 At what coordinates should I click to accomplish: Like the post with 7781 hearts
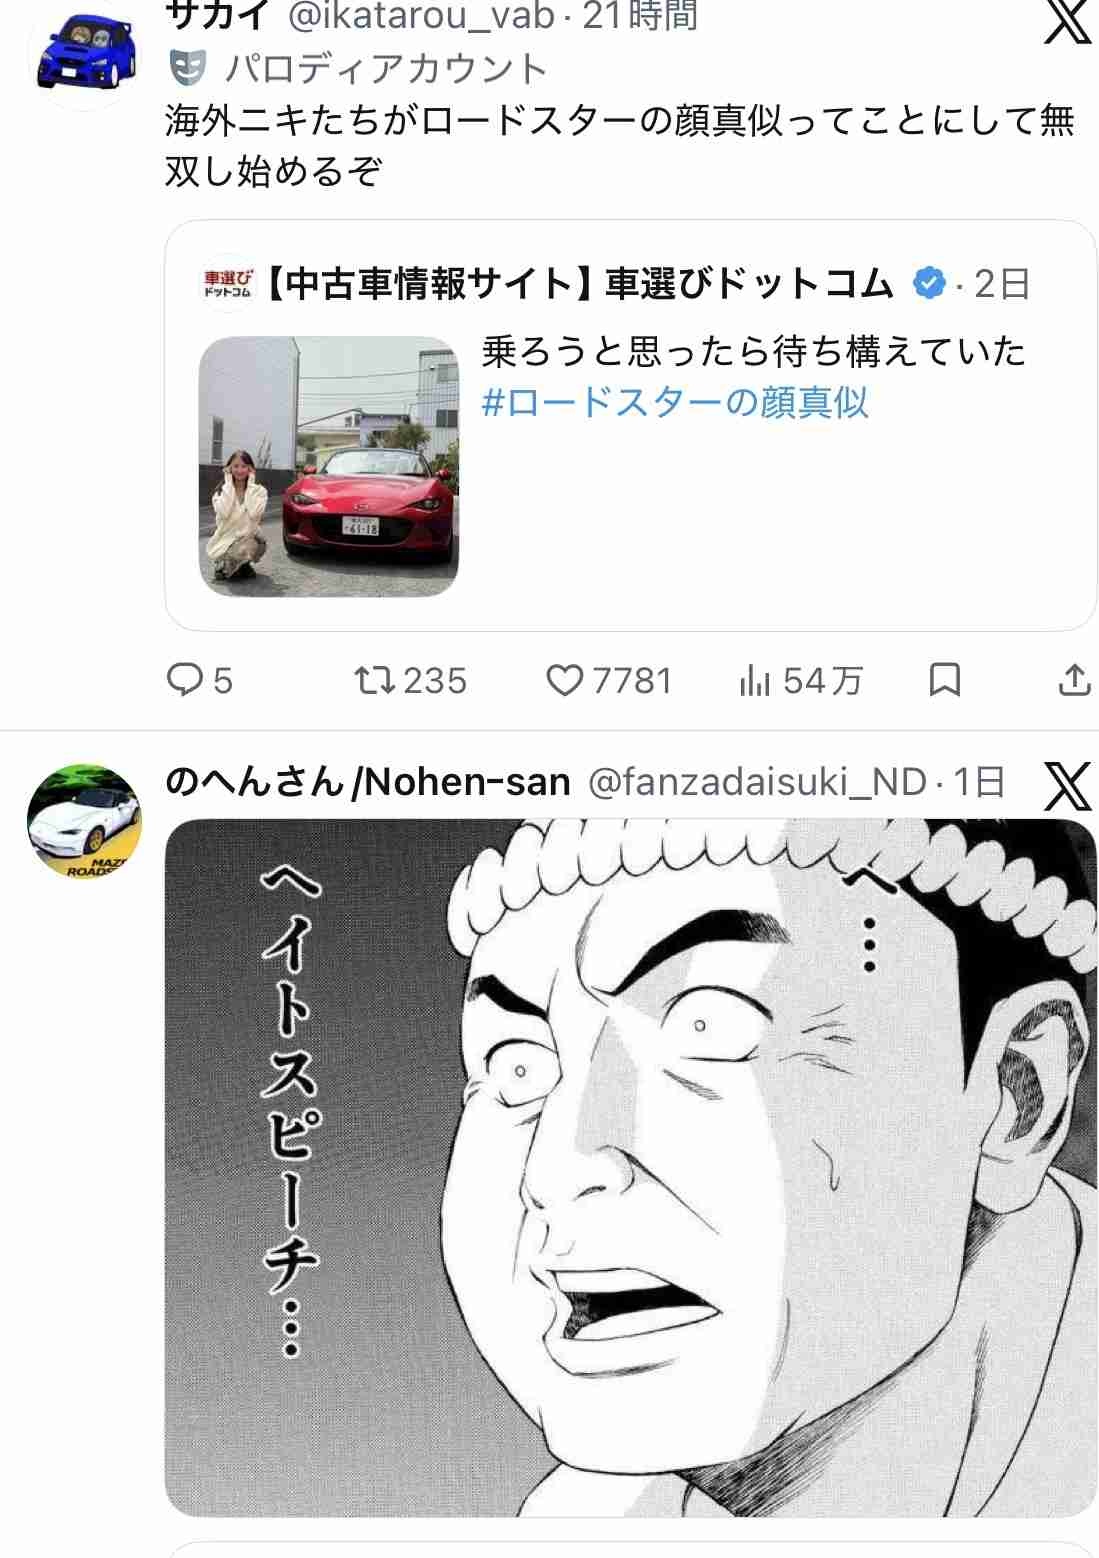[565, 681]
